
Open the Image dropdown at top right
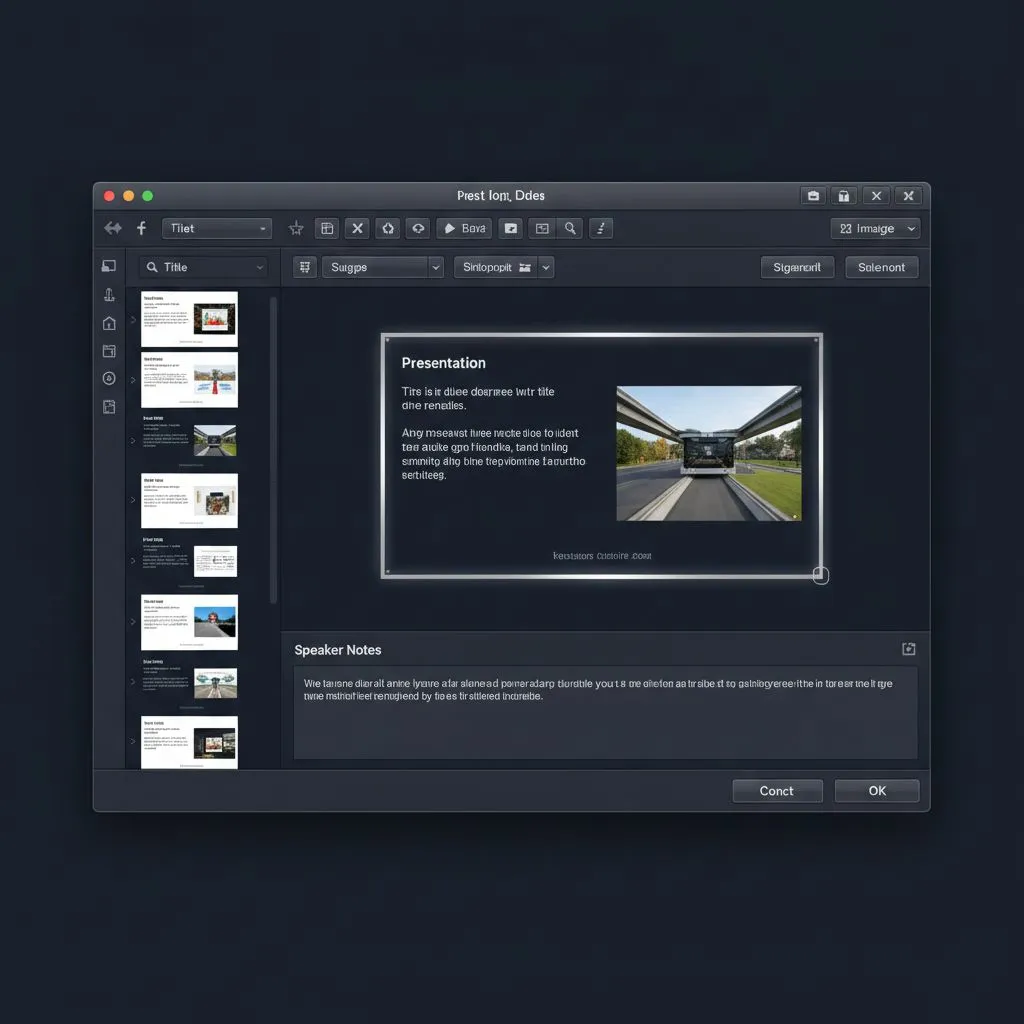tap(875, 229)
